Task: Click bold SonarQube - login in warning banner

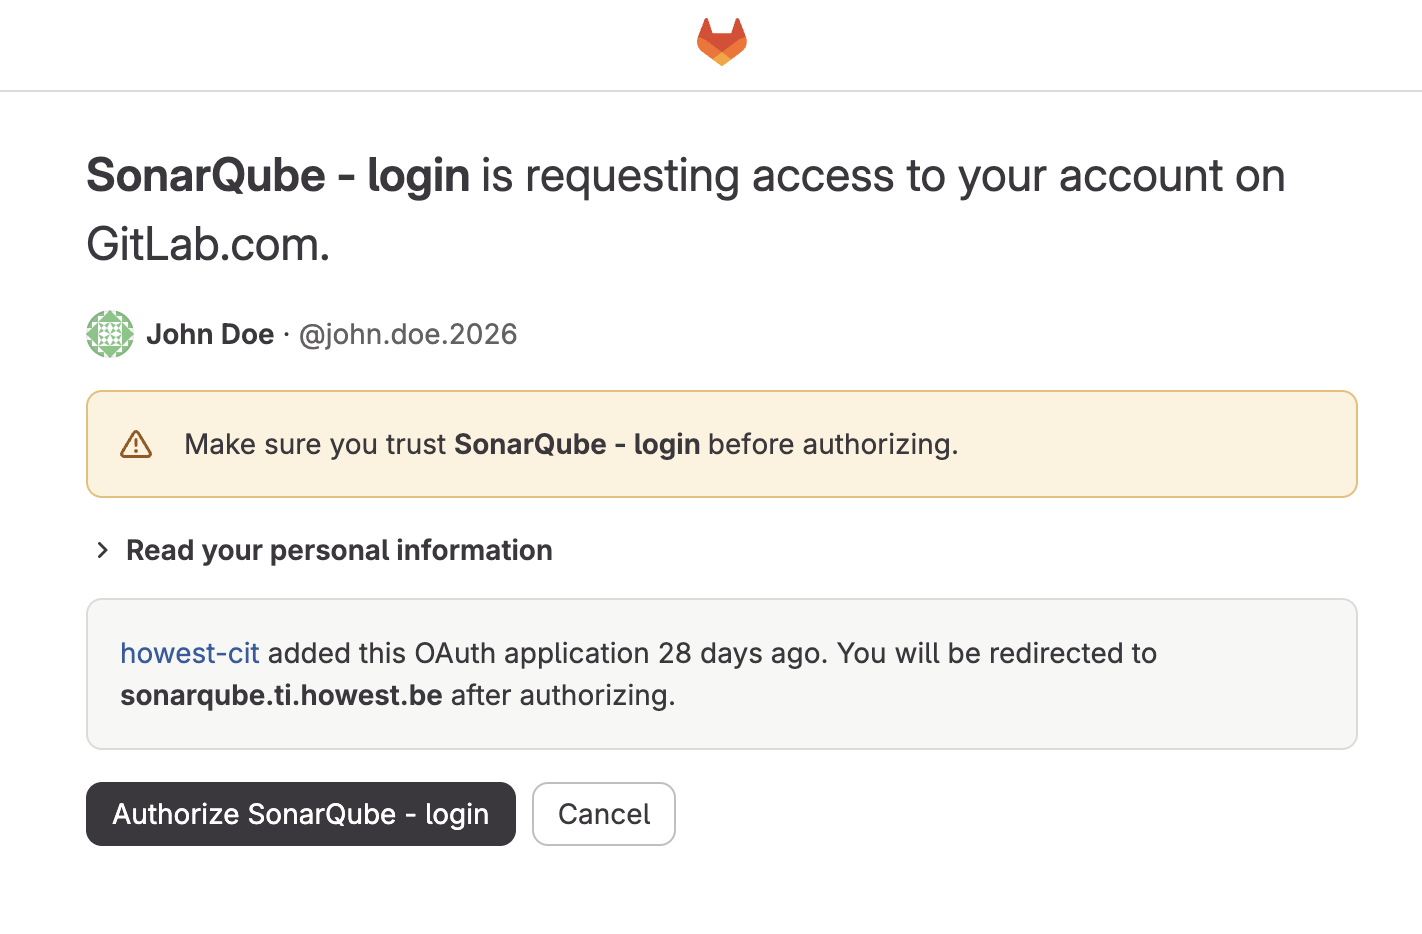Action: [x=577, y=444]
